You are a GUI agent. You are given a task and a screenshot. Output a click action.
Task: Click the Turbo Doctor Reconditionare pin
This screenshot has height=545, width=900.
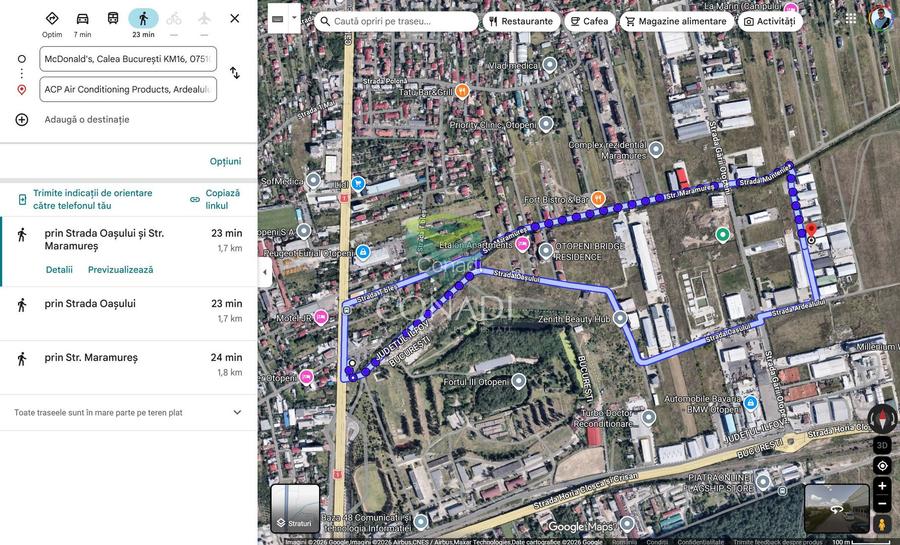click(x=649, y=417)
